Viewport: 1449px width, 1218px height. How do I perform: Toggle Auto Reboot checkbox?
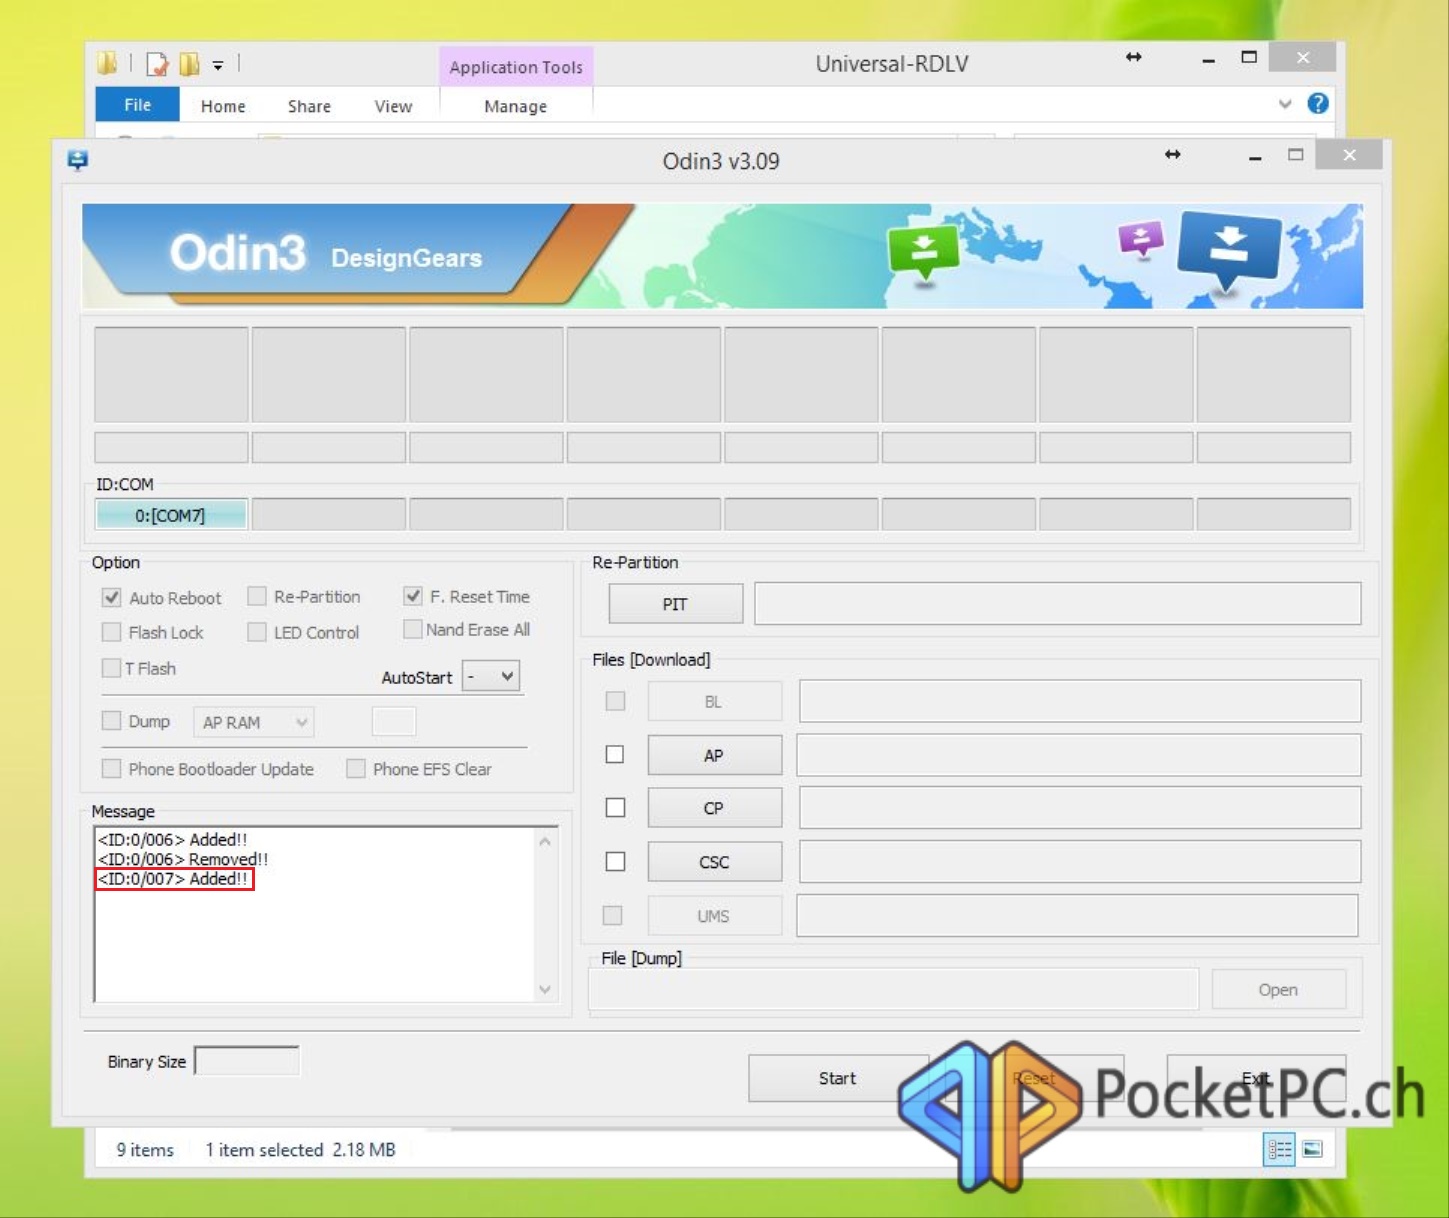coord(112,597)
